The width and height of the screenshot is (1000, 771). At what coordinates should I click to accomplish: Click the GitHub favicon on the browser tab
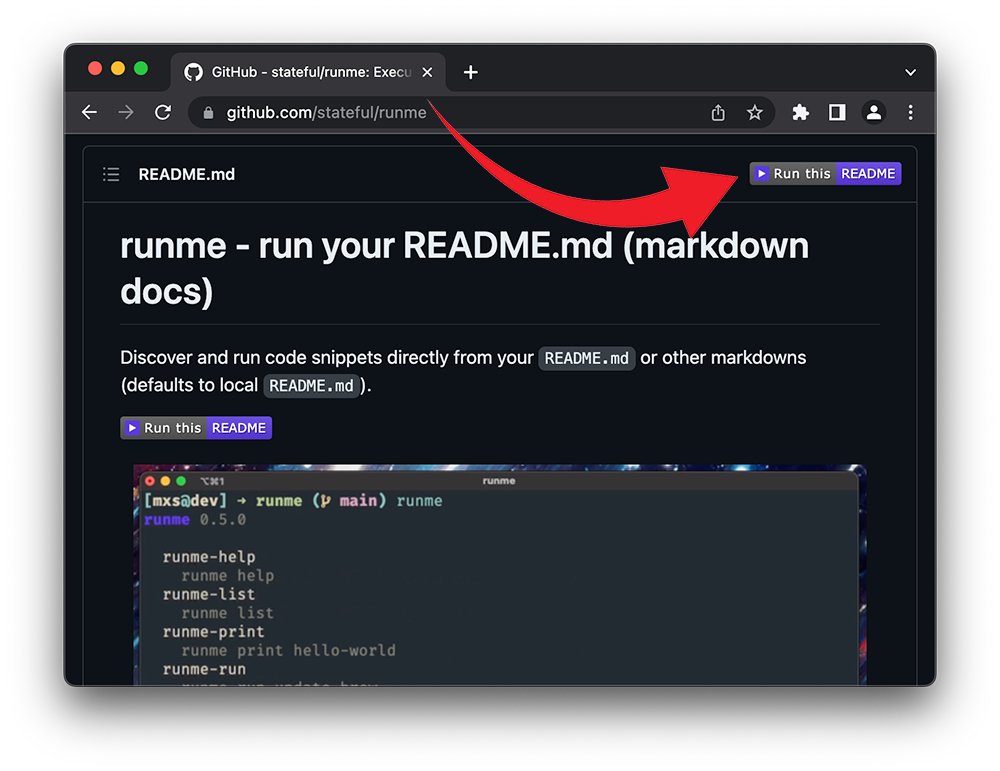tap(193, 71)
